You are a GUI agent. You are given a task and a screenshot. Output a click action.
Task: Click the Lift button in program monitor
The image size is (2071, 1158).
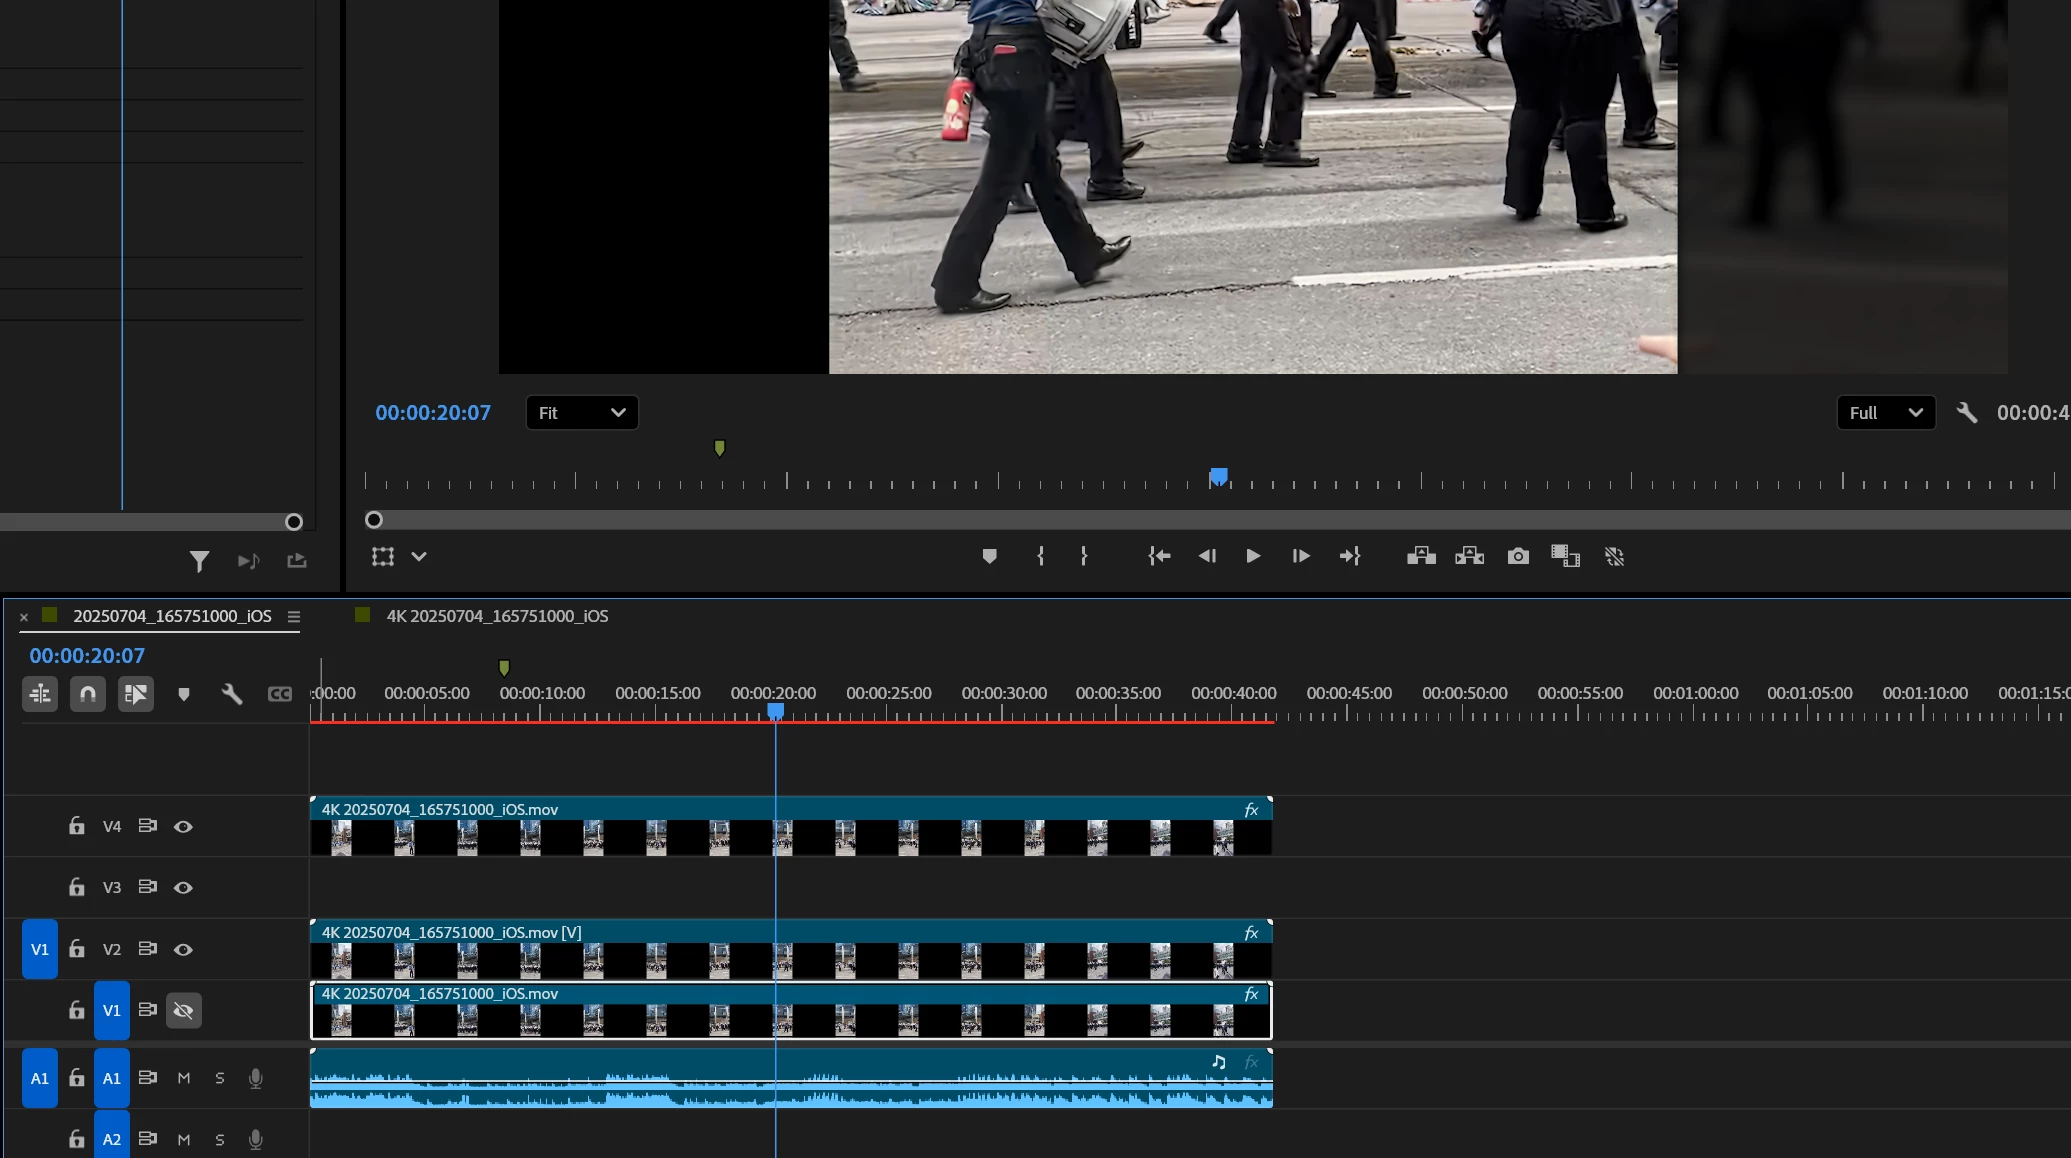(x=1421, y=556)
